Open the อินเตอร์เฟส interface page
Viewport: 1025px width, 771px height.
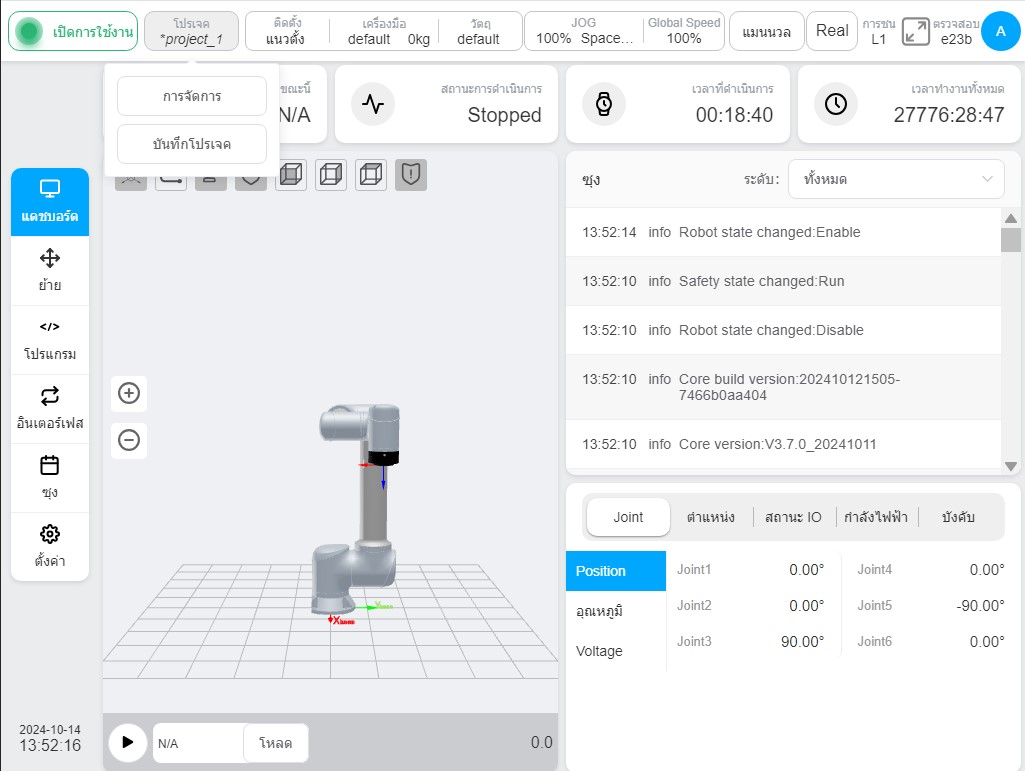pyautogui.click(x=50, y=409)
